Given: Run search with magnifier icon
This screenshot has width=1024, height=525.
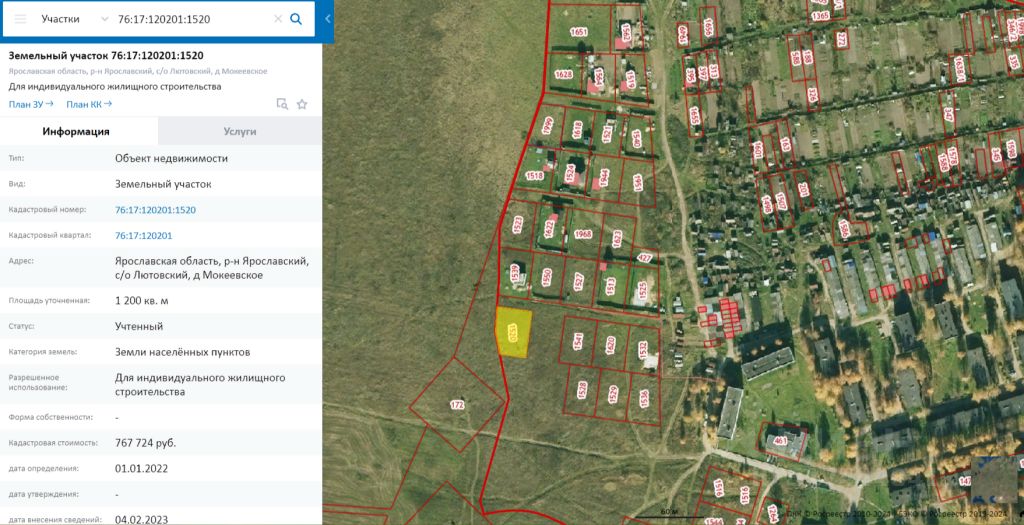Looking at the screenshot, I should tap(296, 19).
